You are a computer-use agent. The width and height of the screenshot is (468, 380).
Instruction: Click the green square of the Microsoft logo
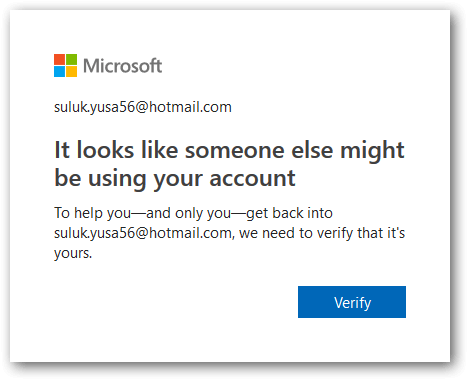click(x=71, y=59)
